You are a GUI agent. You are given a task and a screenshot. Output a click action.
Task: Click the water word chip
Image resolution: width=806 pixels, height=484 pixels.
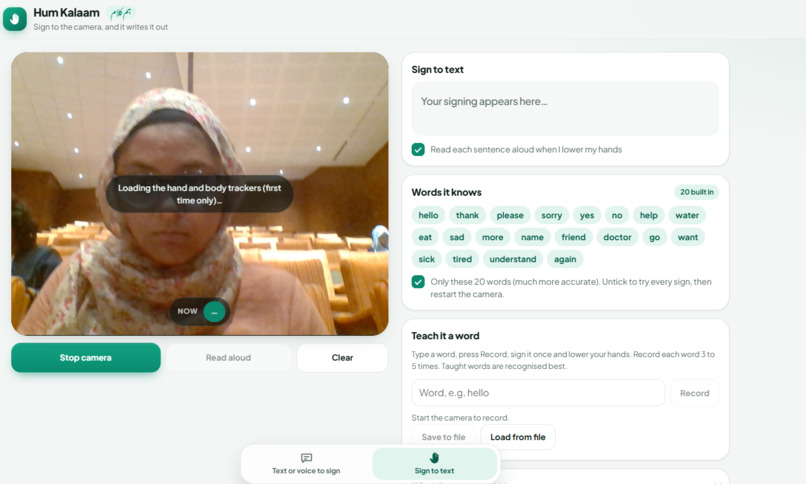click(x=687, y=215)
